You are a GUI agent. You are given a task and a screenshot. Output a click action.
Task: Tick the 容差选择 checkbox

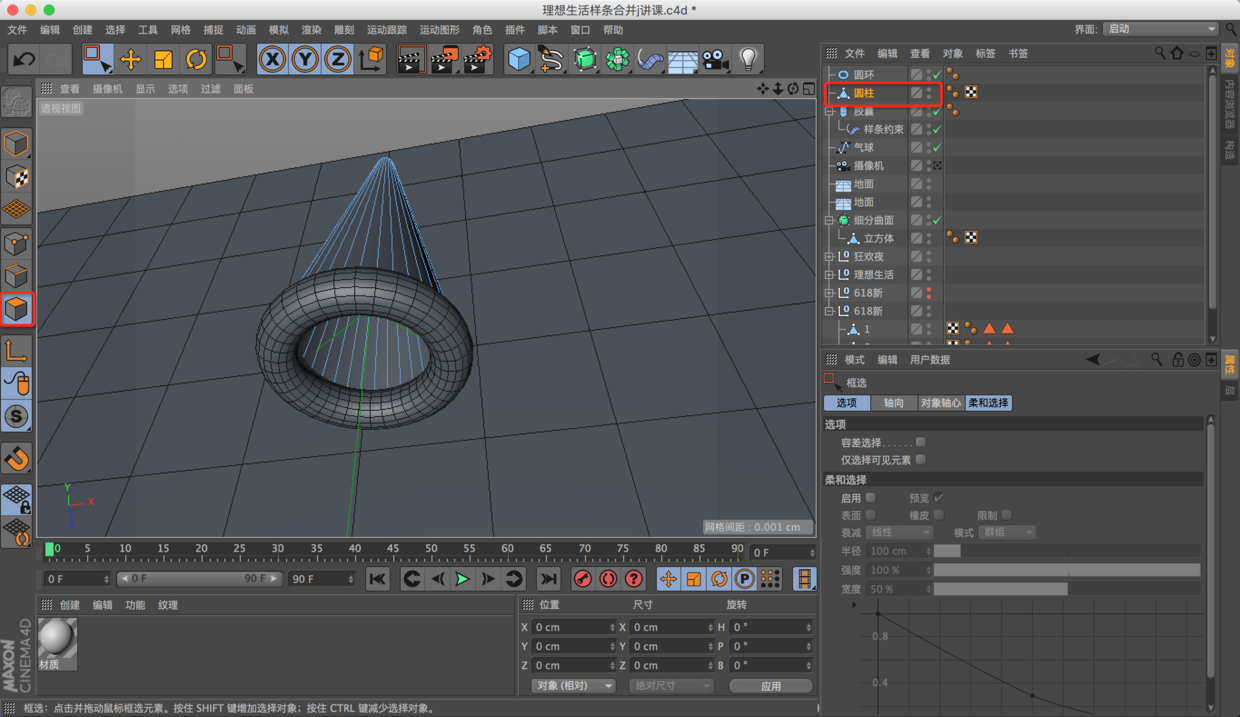(x=921, y=442)
